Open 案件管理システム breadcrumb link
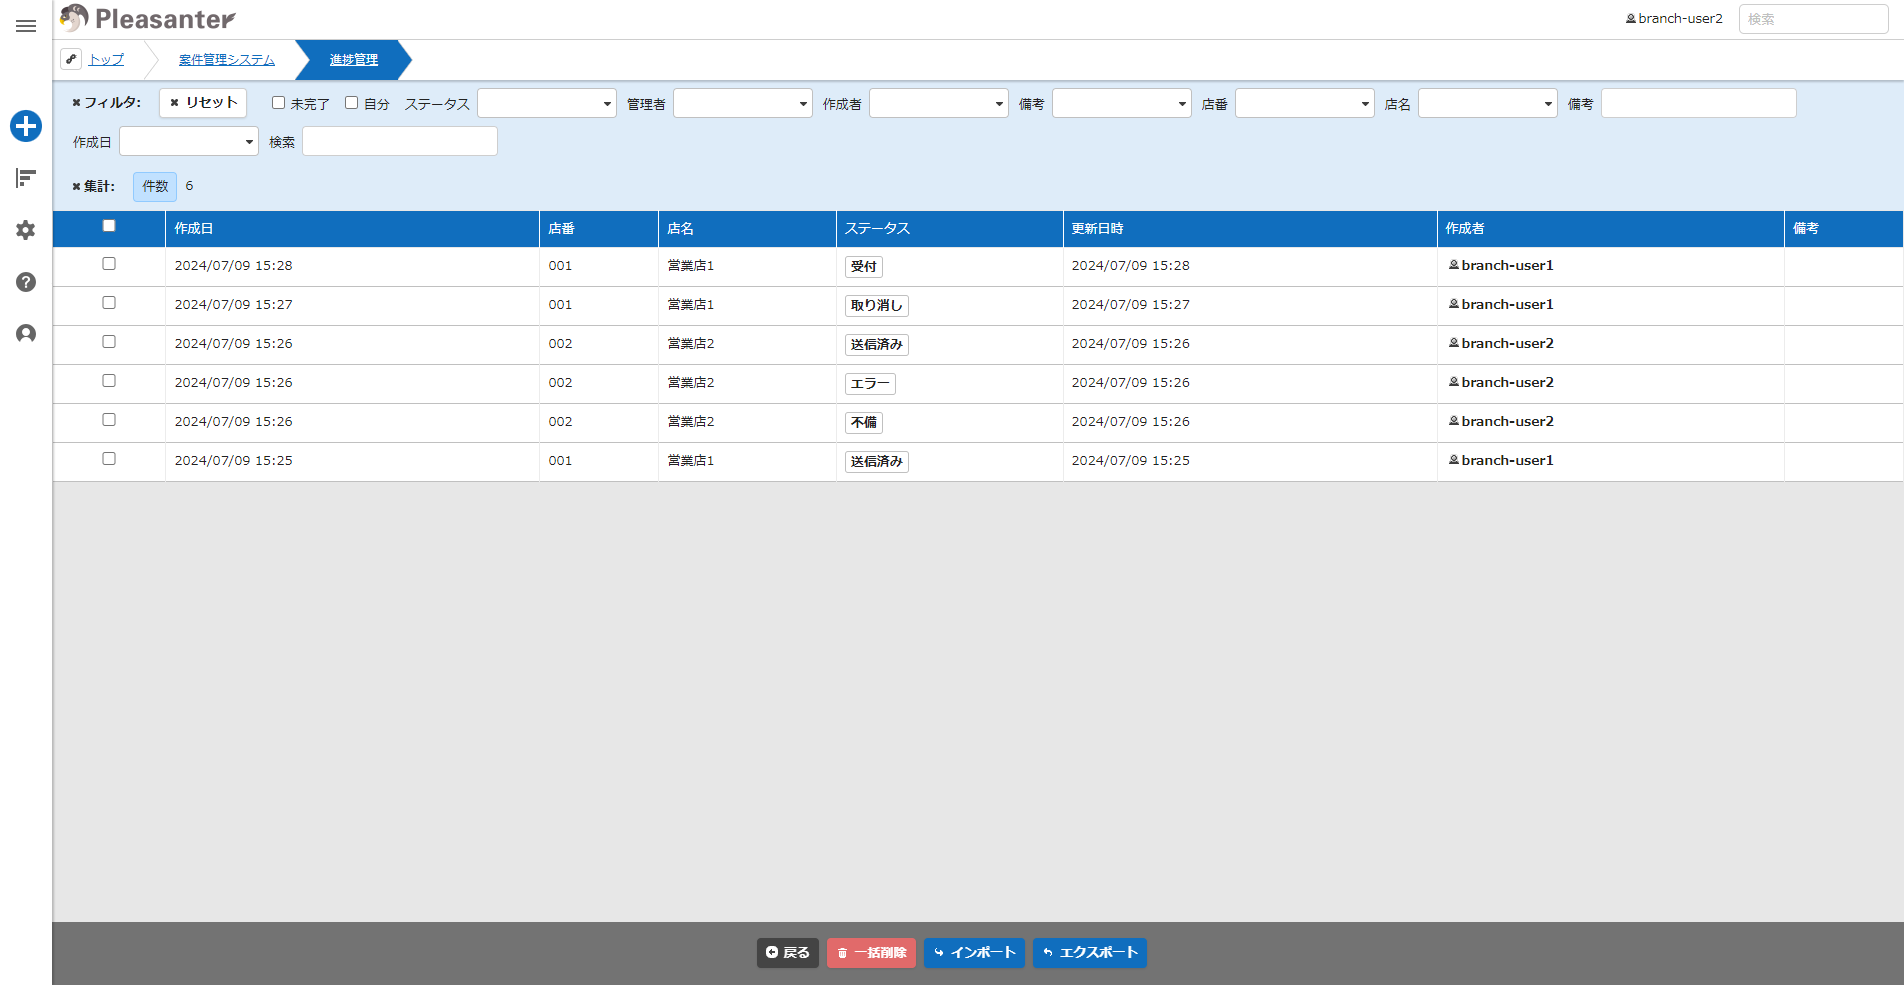The width and height of the screenshot is (1904, 985). click(x=227, y=60)
